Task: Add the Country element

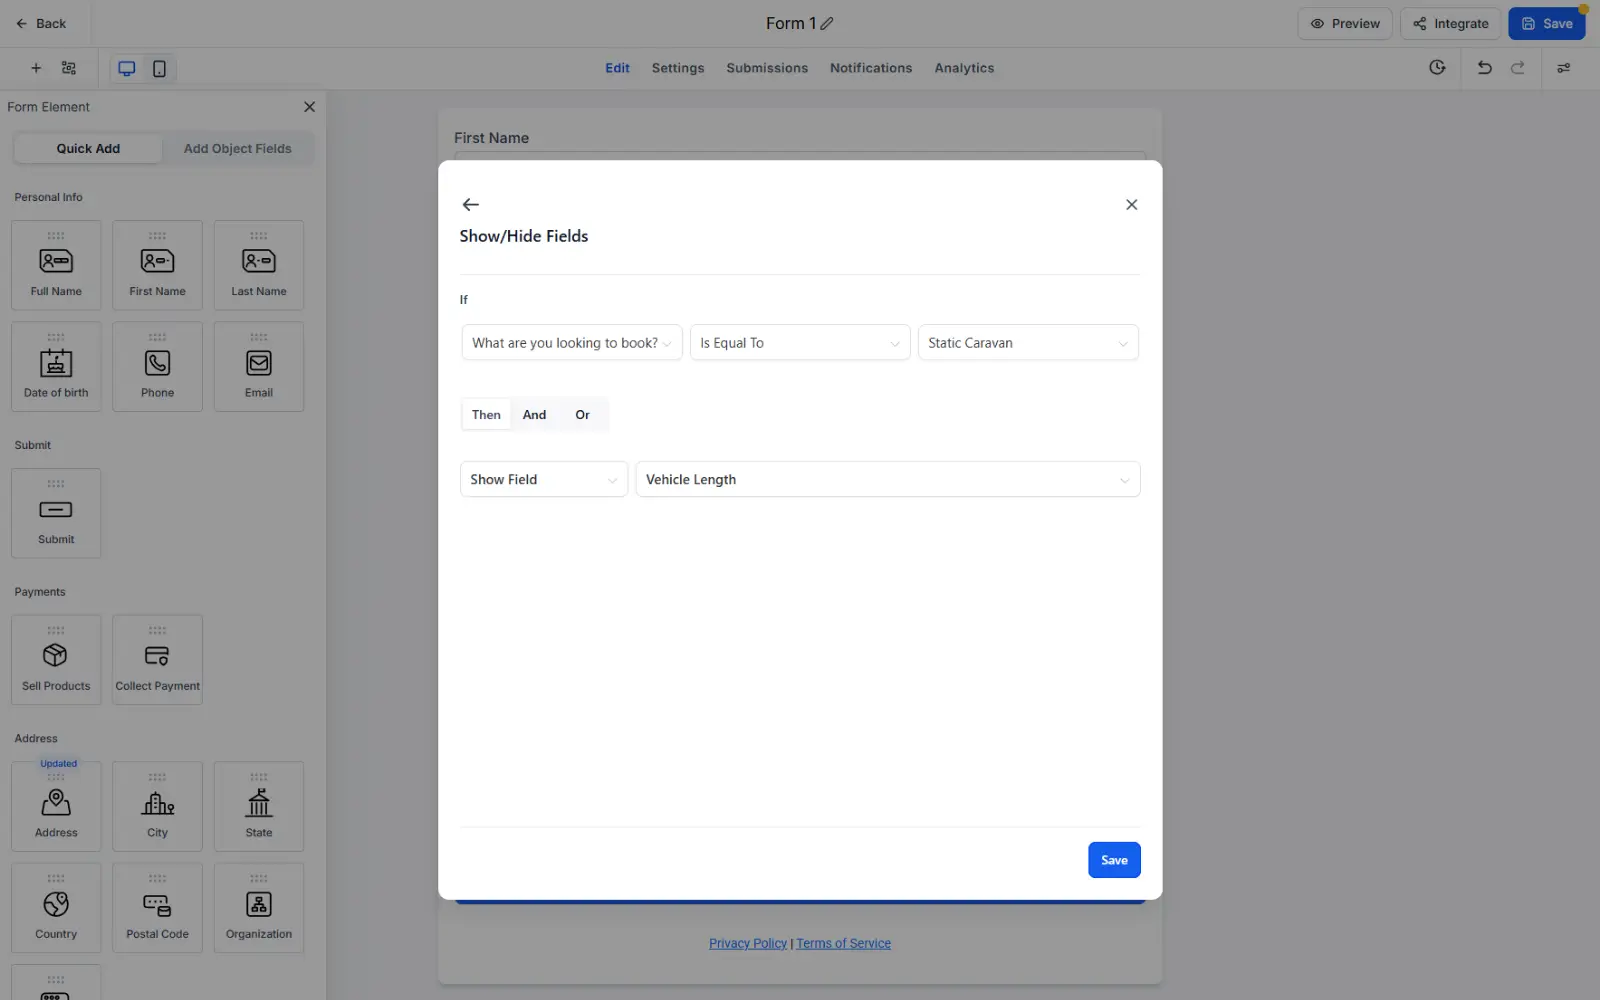Action: click(56, 908)
